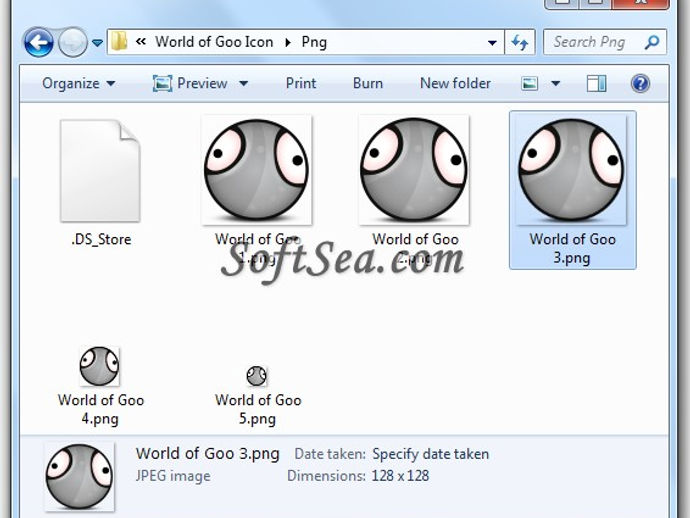Create a New folder
690x518 pixels.
[x=455, y=83]
